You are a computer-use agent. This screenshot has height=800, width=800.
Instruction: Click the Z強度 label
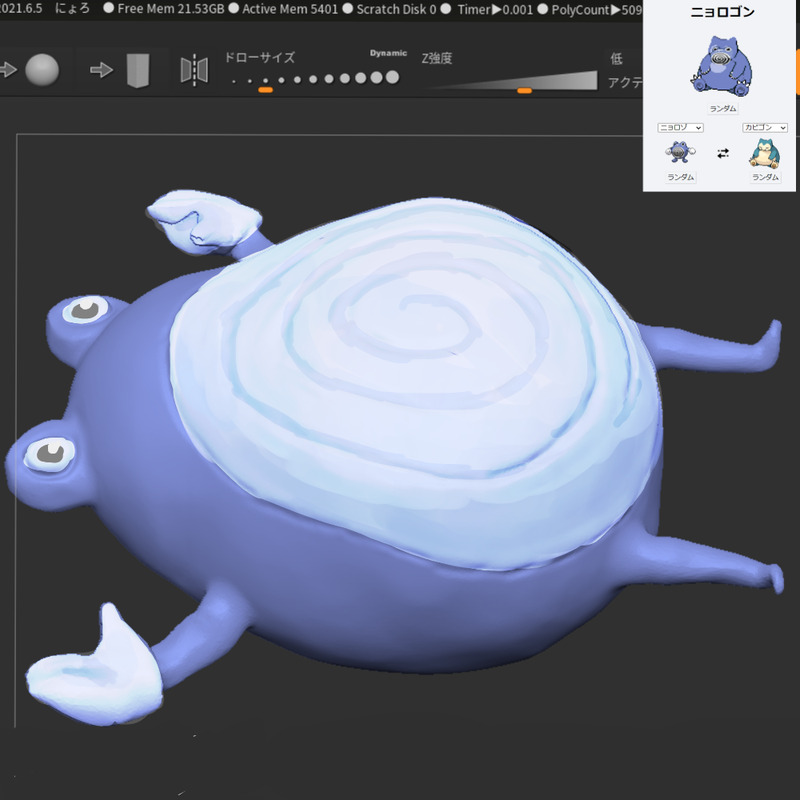click(x=437, y=58)
